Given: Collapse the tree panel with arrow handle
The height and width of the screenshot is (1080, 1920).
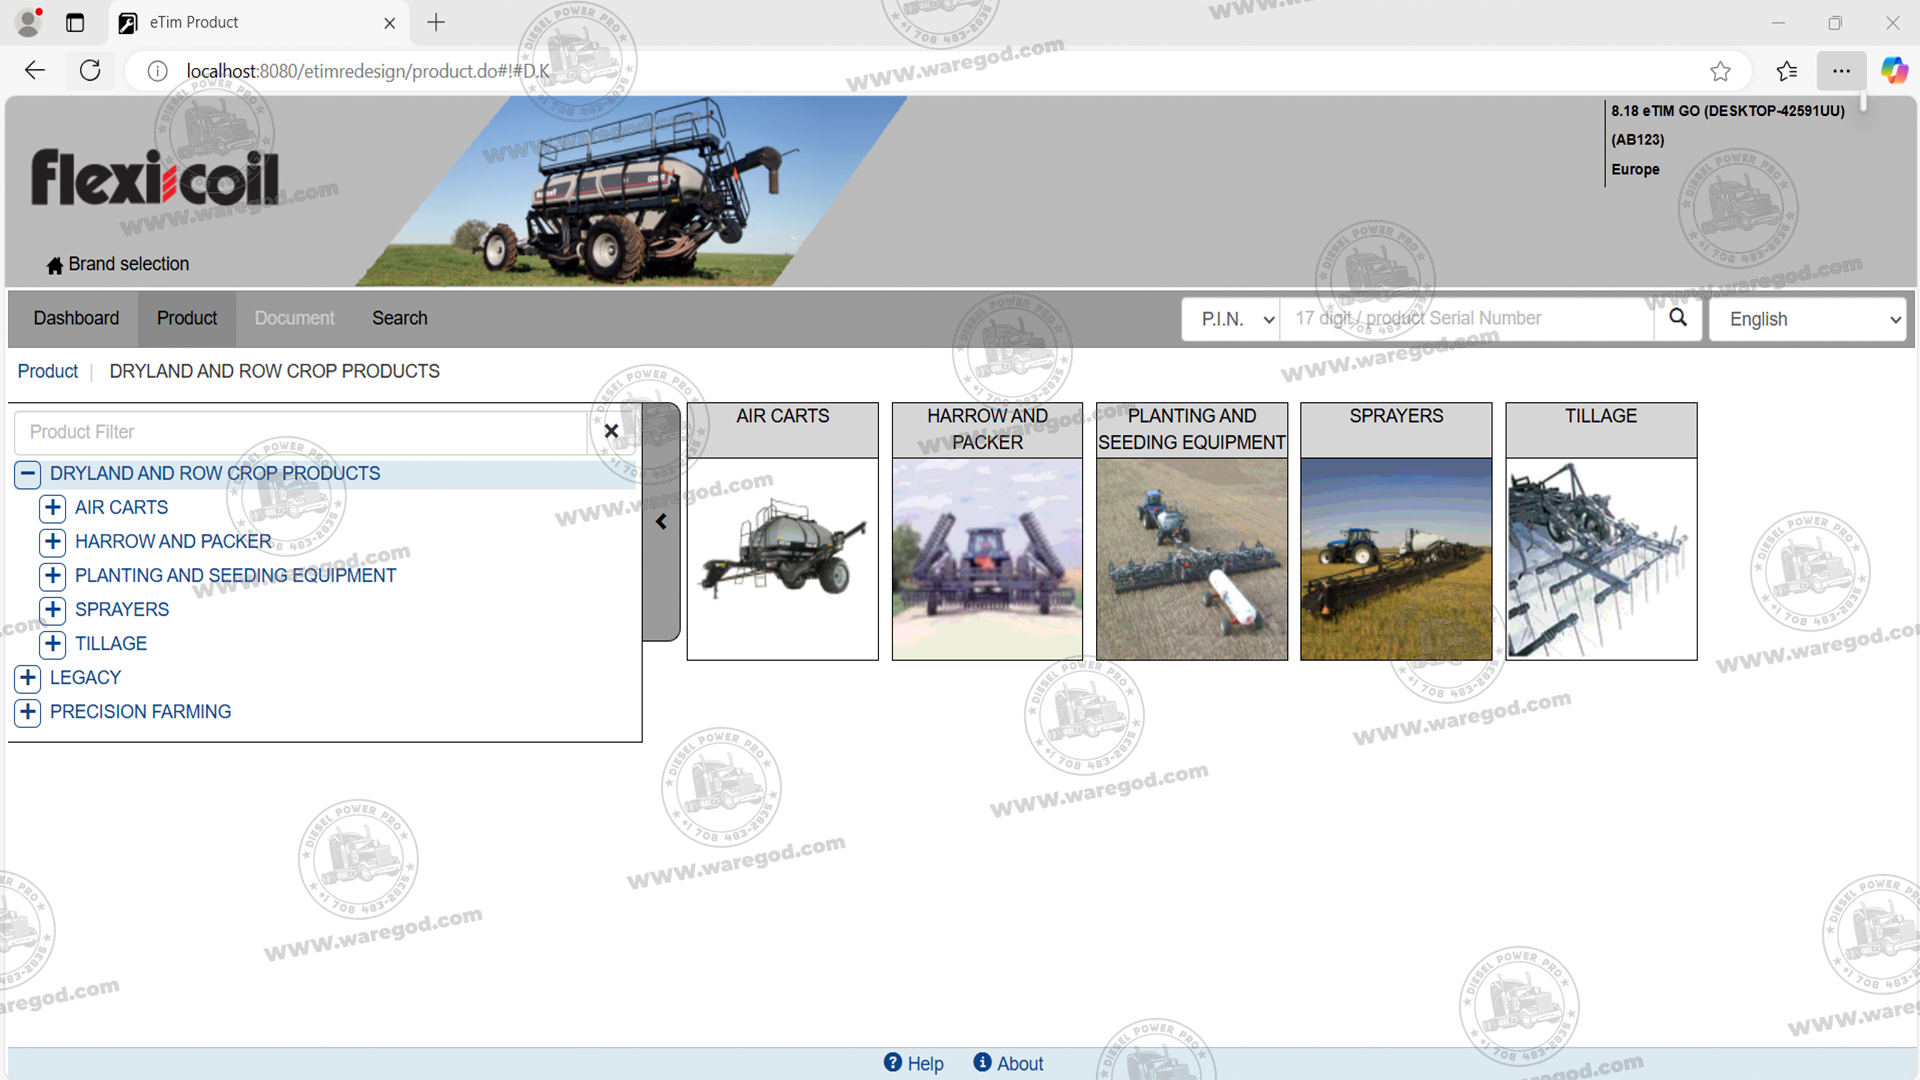Looking at the screenshot, I should tap(661, 522).
